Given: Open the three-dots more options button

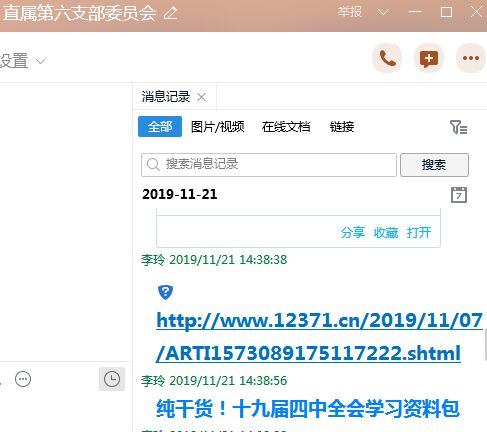Looking at the screenshot, I should point(471,58).
